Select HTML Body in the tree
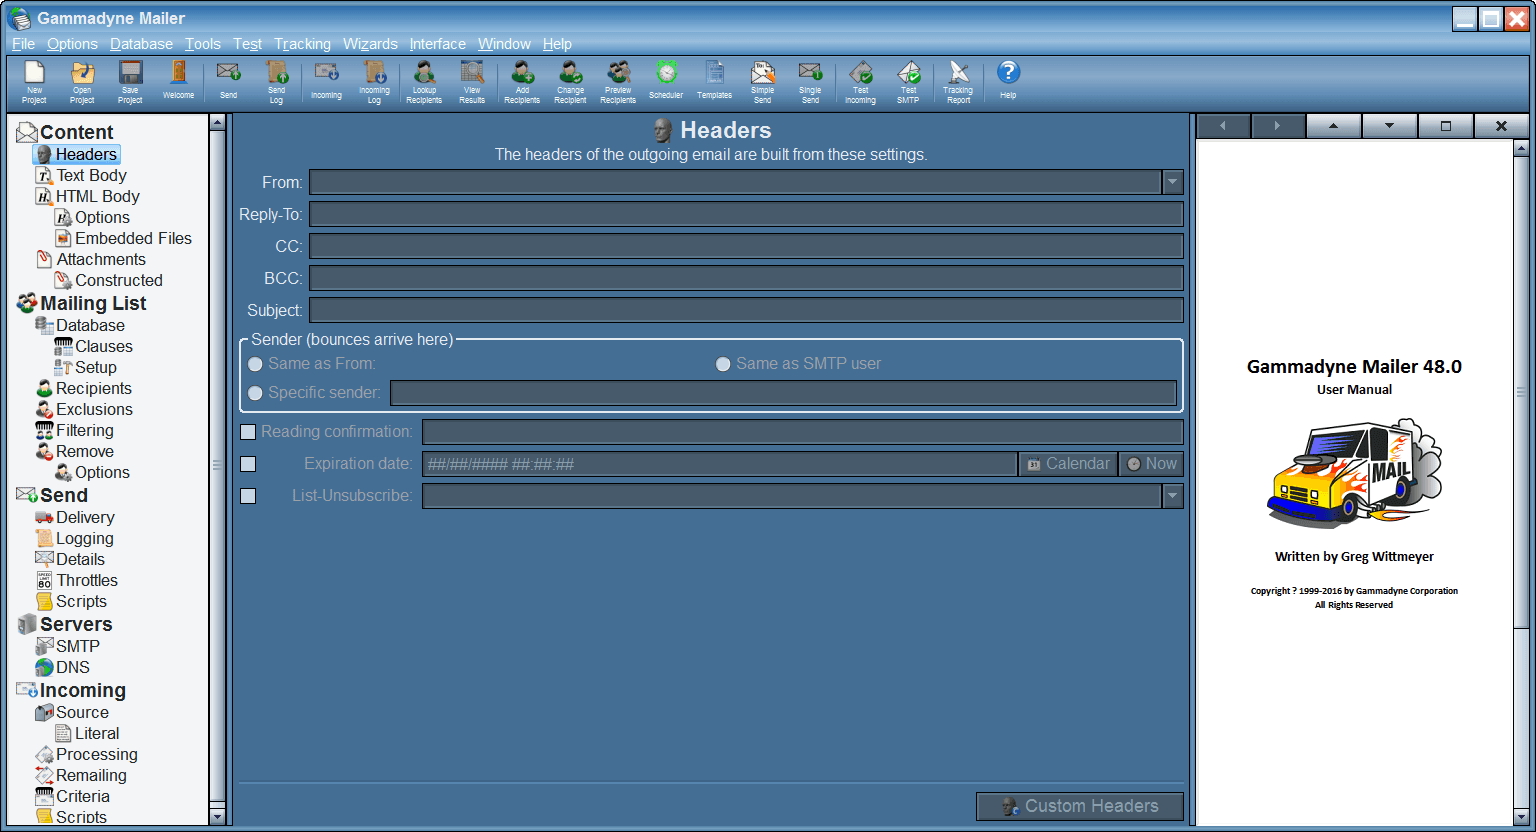This screenshot has width=1536, height=832. pyautogui.click(x=97, y=196)
